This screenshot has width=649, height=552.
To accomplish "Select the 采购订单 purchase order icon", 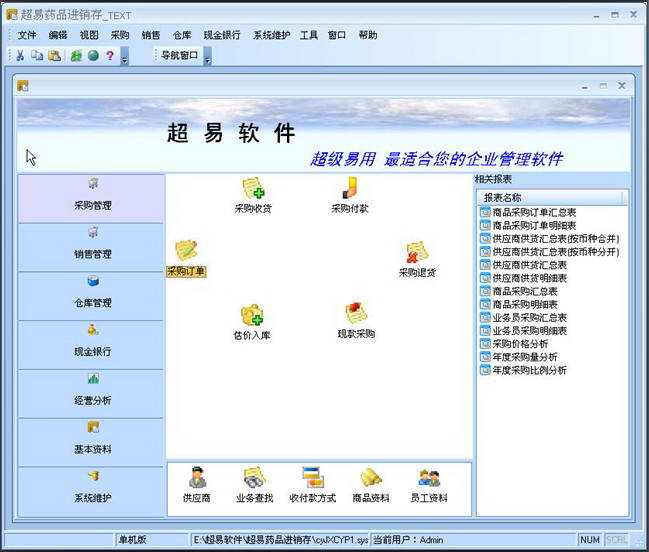I will (186, 258).
